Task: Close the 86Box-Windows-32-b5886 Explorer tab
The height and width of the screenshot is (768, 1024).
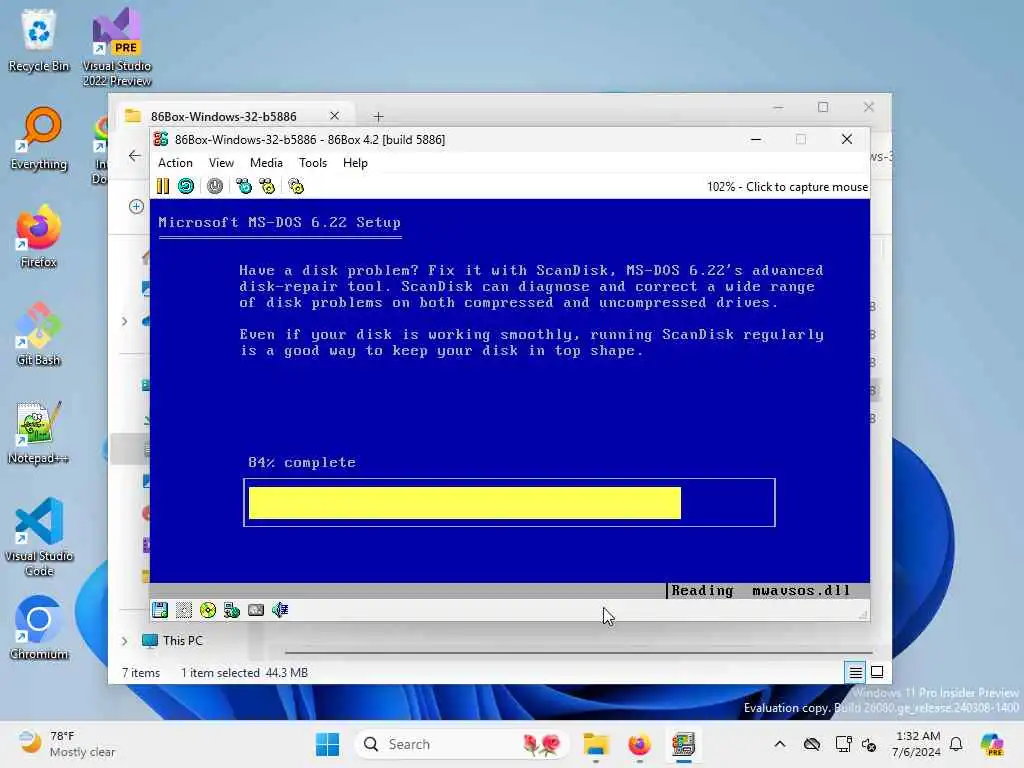Action: [334, 116]
